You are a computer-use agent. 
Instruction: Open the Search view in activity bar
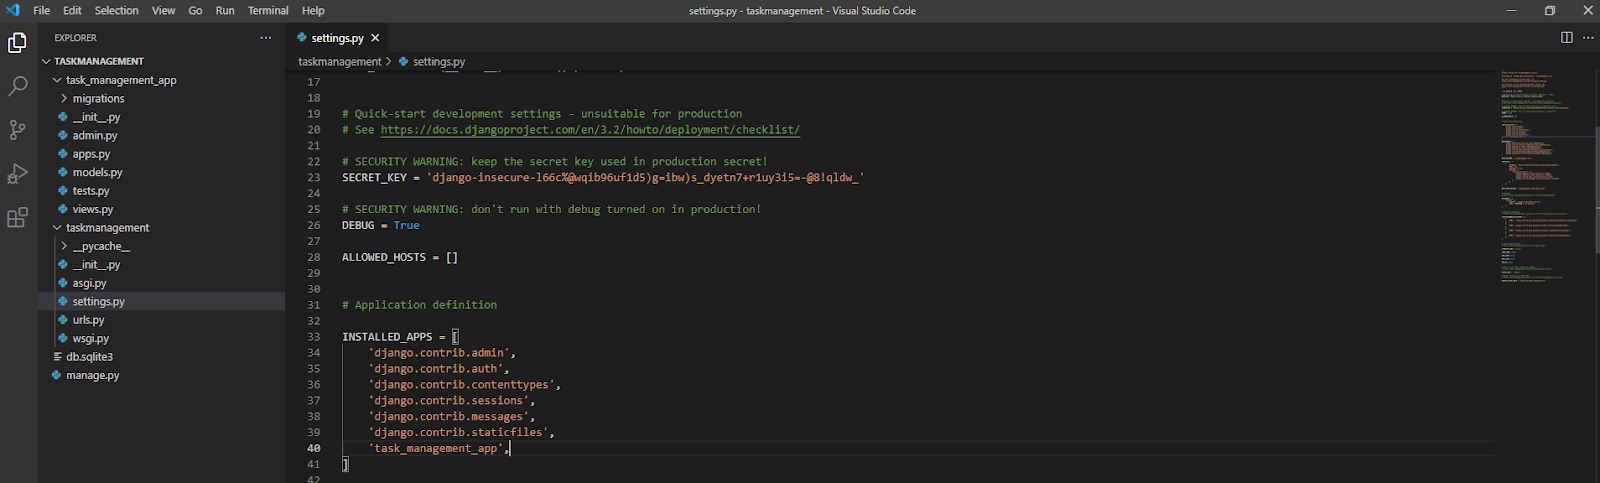click(17, 86)
